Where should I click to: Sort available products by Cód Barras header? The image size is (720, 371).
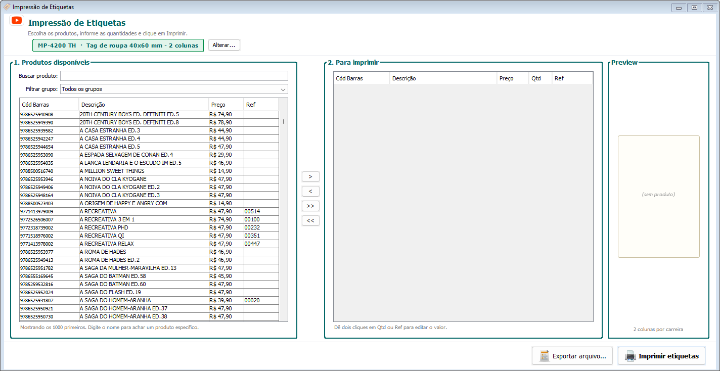49,105
